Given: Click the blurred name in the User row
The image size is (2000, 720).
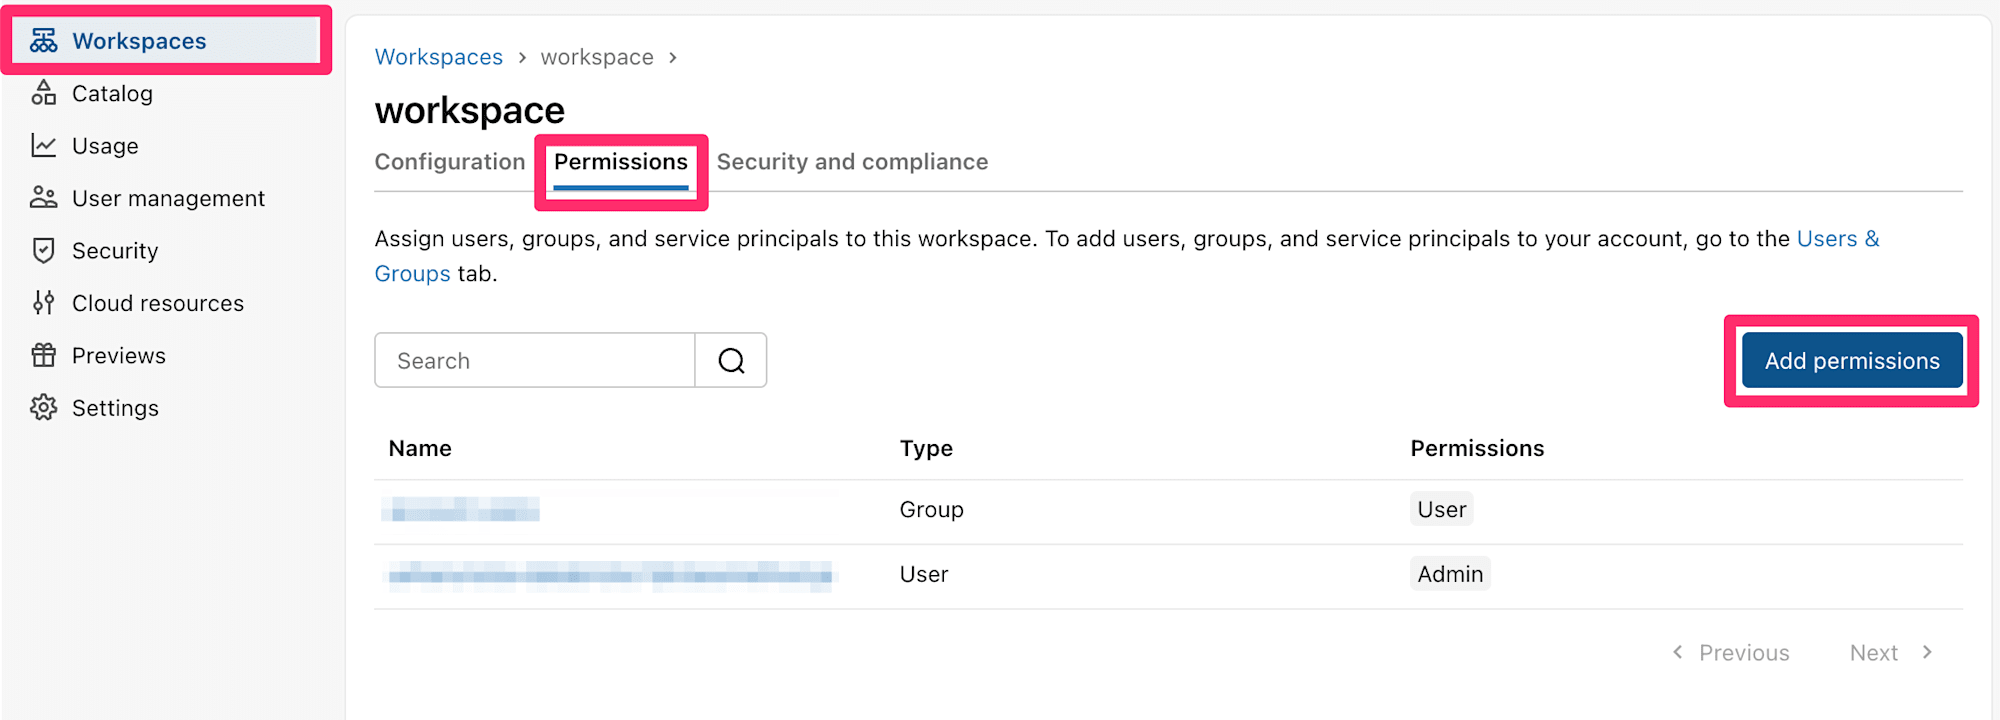Looking at the screenshot, I should [x=610, y=575].
